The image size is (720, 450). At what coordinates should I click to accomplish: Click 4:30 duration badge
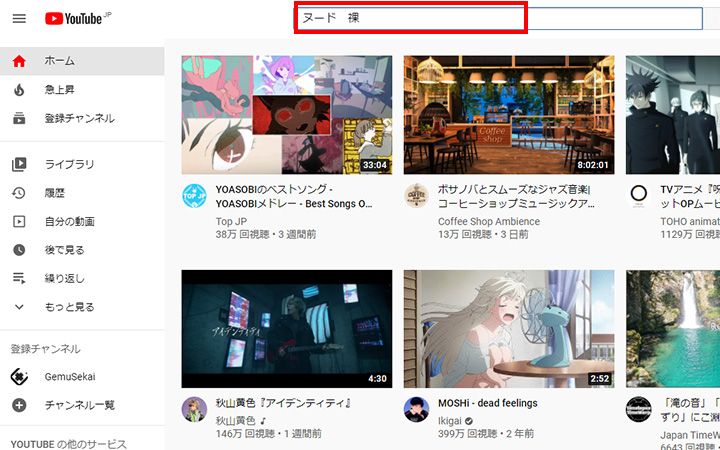(377, 379)
